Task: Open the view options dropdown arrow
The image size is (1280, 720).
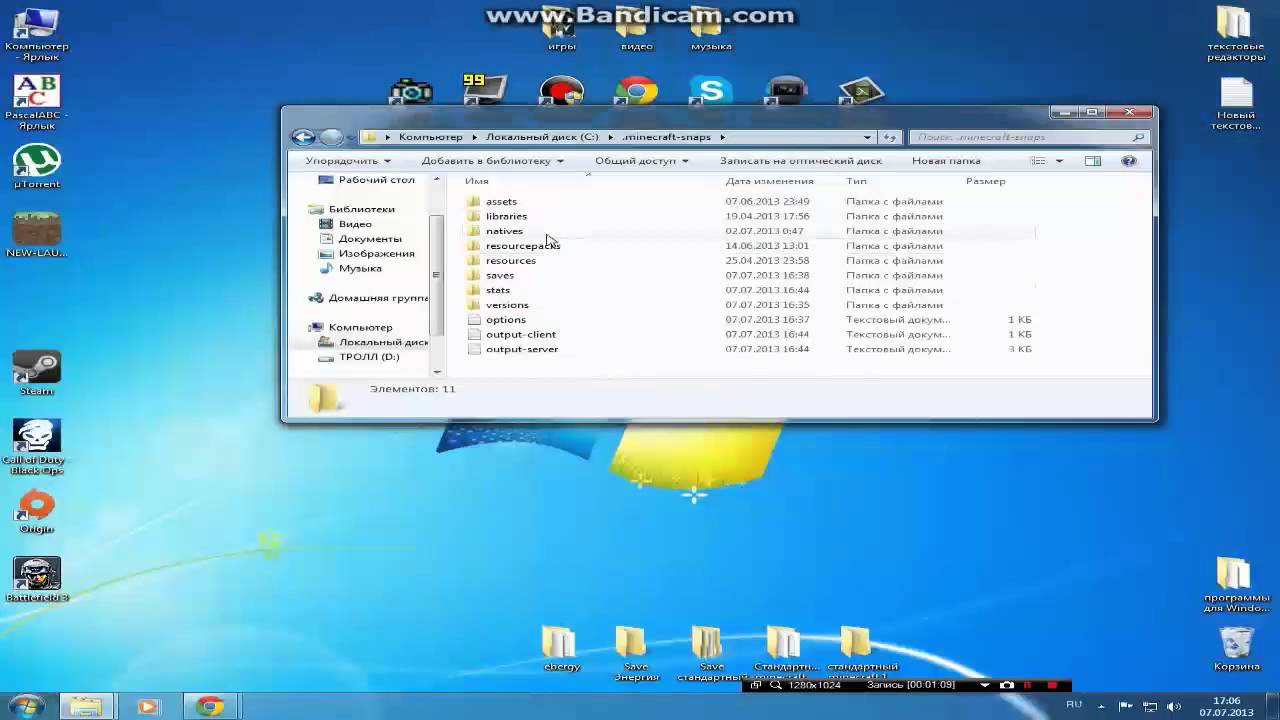Action: pos(1060,161)
